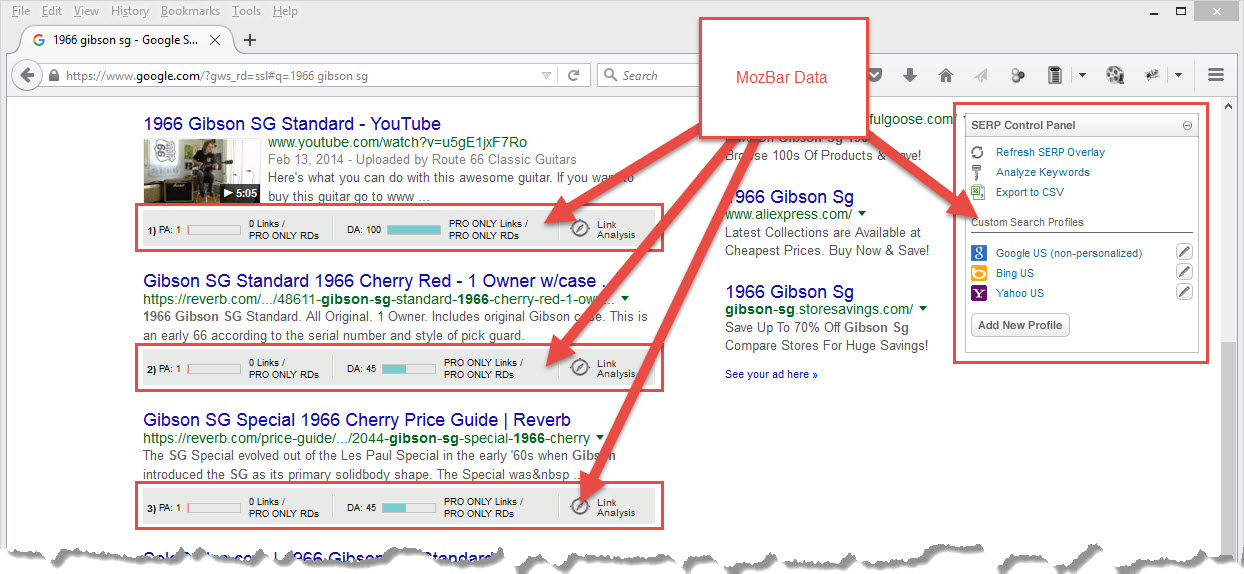Screen dimensions: 1244x574
Task: Open the Bookmarks menu
Action: [x=190, y=11]
